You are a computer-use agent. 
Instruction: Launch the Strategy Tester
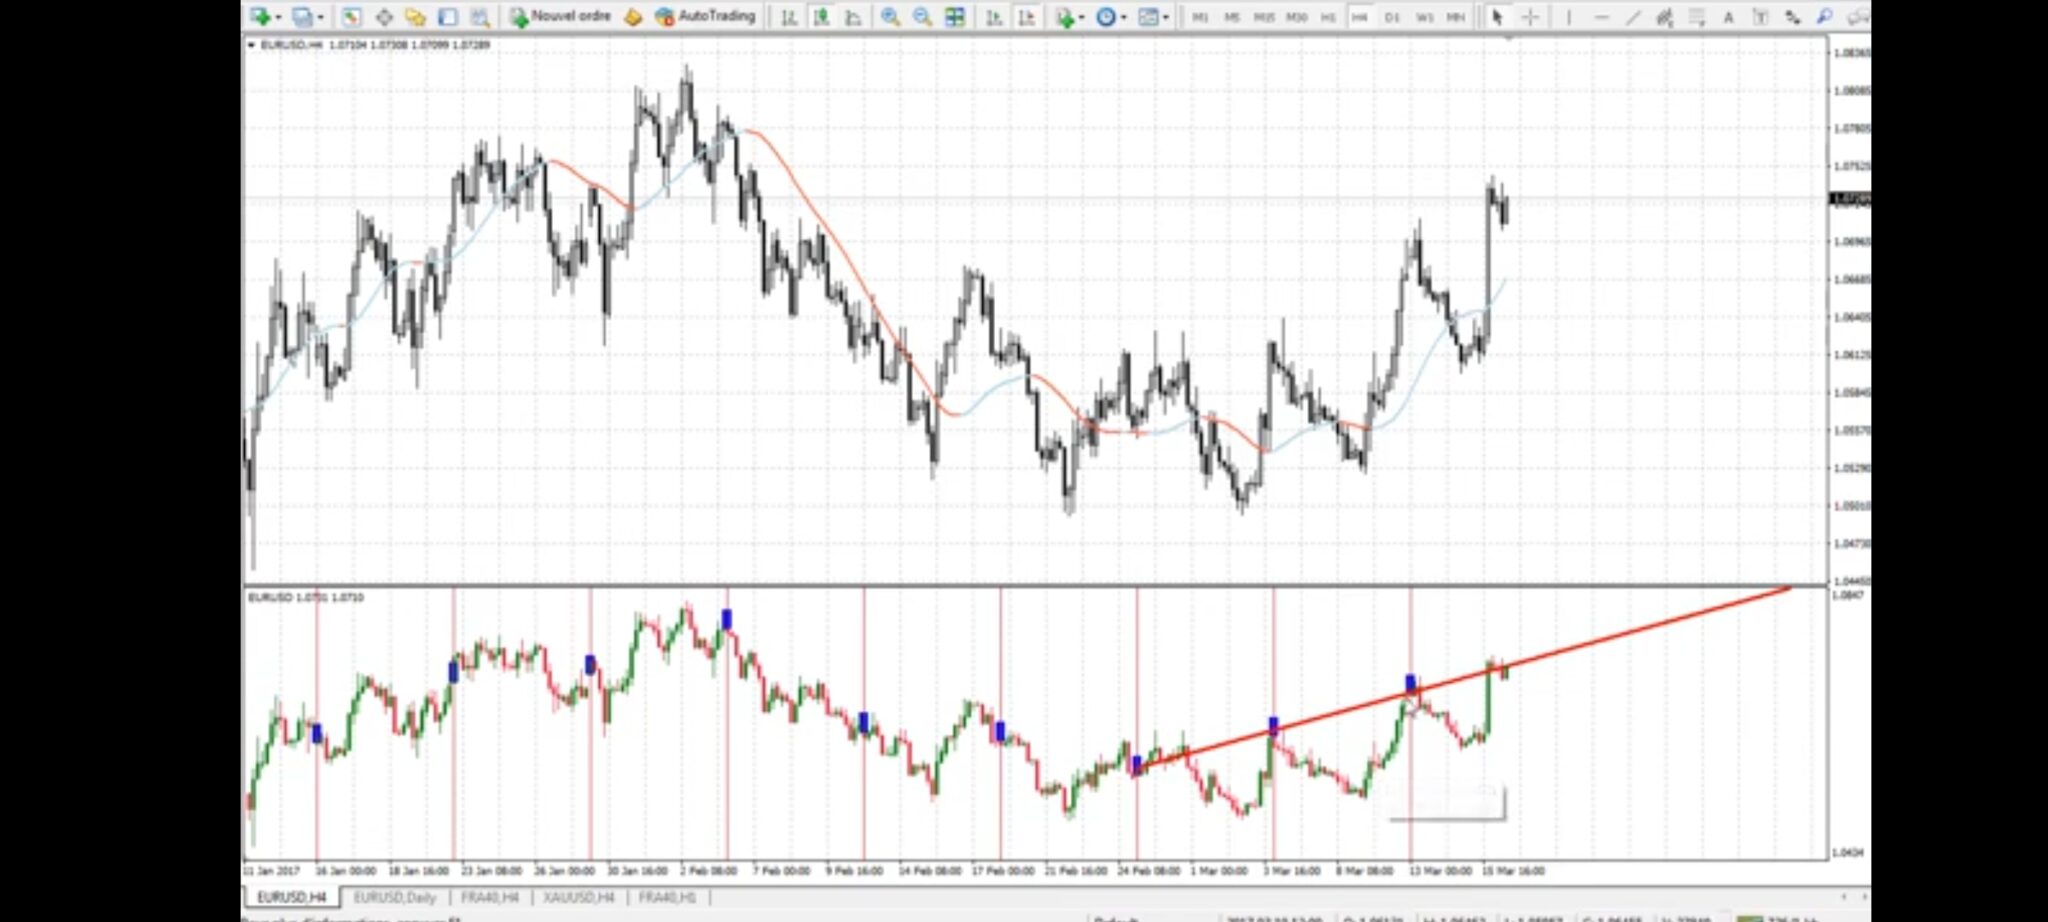pos(480,17)
